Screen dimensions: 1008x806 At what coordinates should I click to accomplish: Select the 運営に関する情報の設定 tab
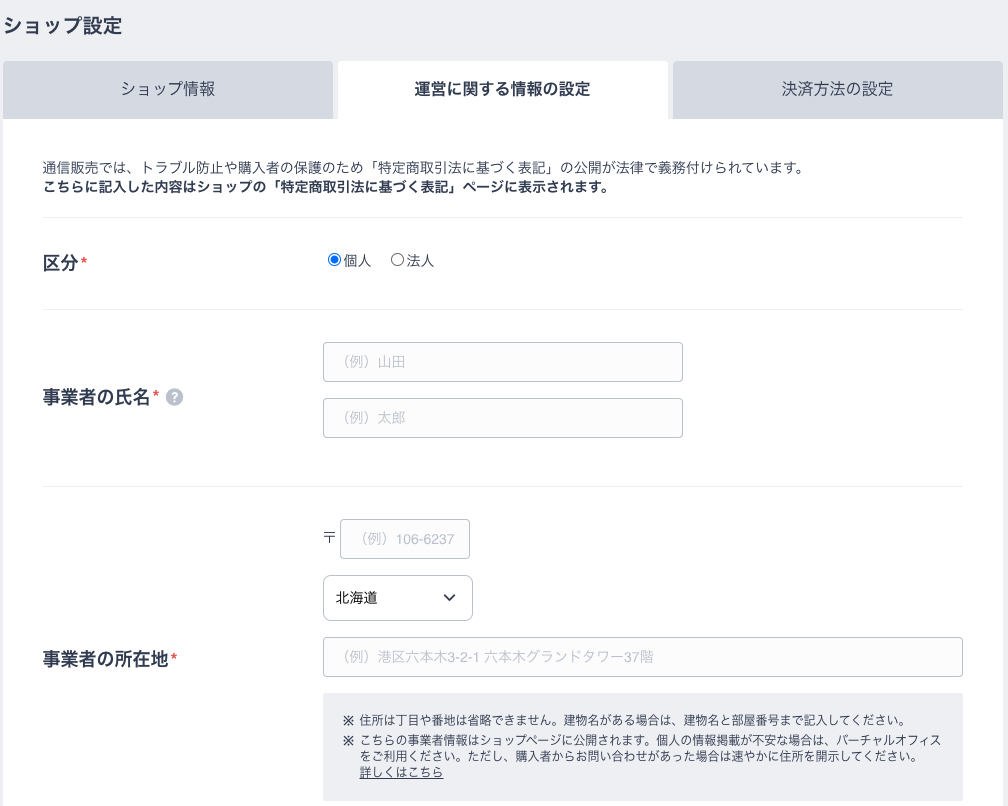click(503, 90)
